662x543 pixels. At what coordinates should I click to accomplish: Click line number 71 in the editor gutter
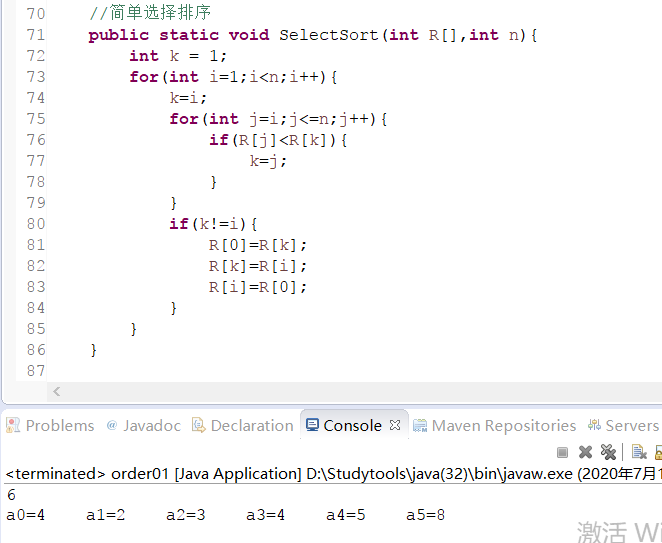[35, 35]
